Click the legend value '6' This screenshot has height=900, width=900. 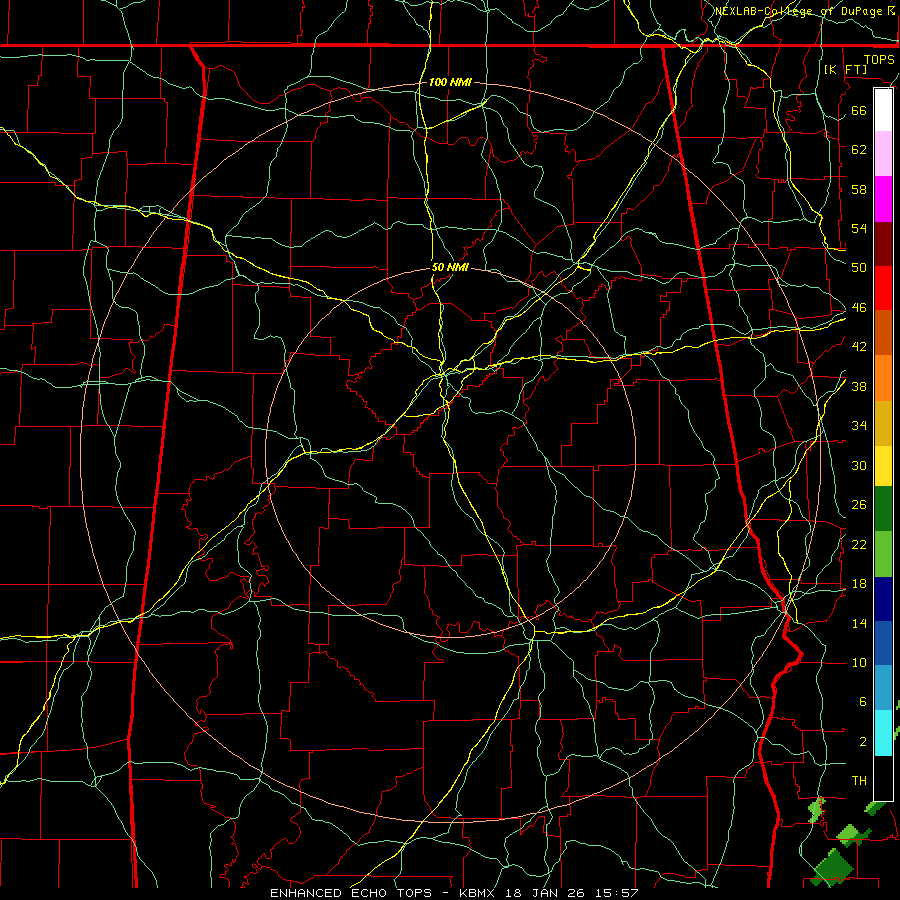pos(862,701)
